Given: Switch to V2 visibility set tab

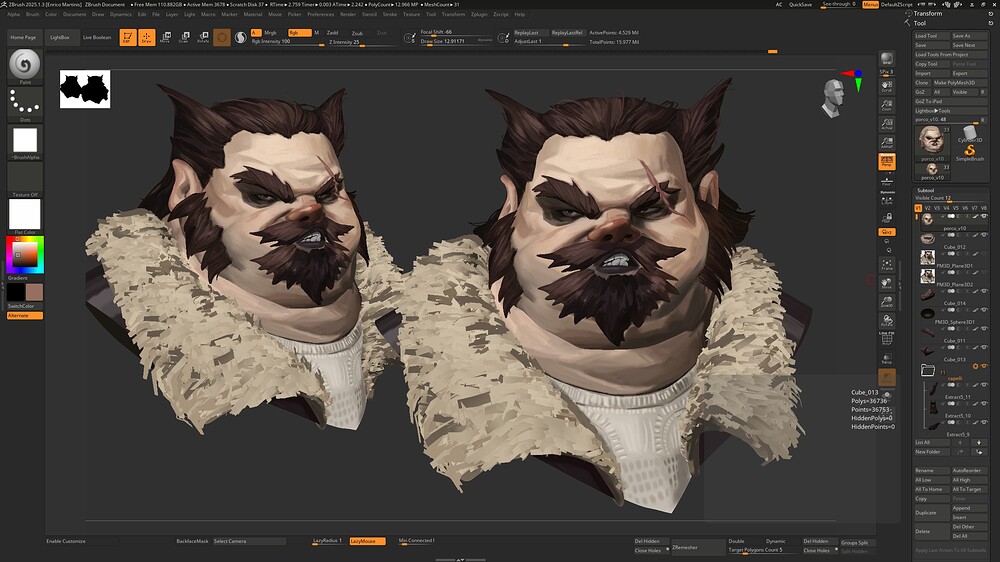Looking at the screenshot, I should [927, 208].
